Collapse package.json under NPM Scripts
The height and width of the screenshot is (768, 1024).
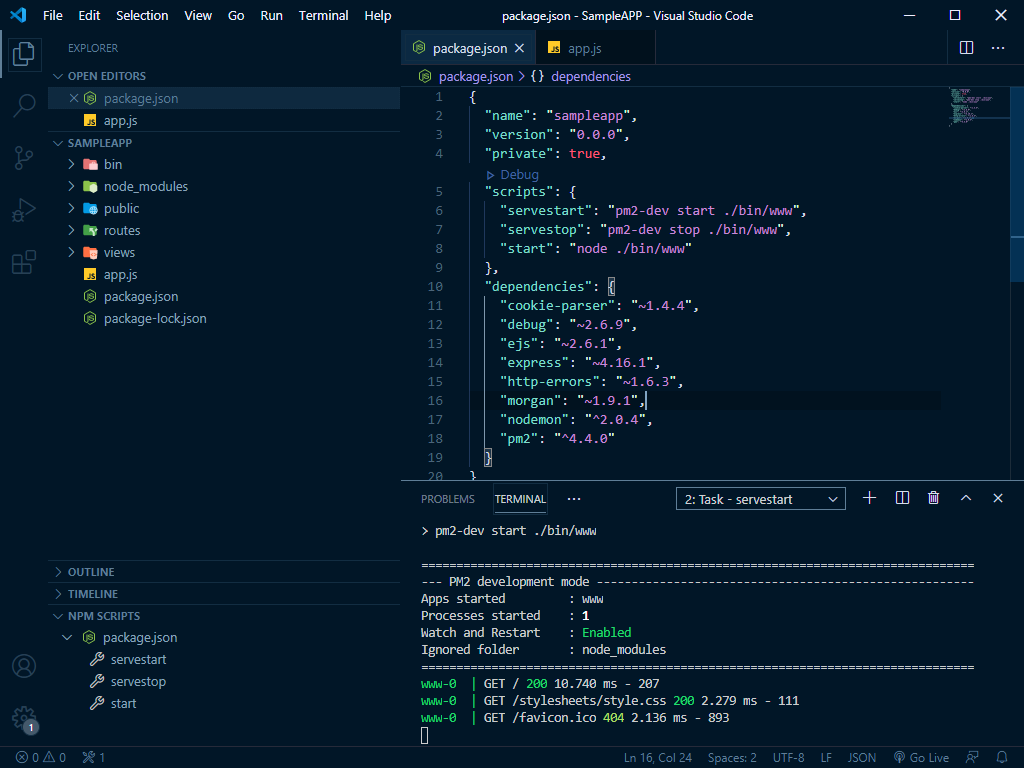pos(67,637)
